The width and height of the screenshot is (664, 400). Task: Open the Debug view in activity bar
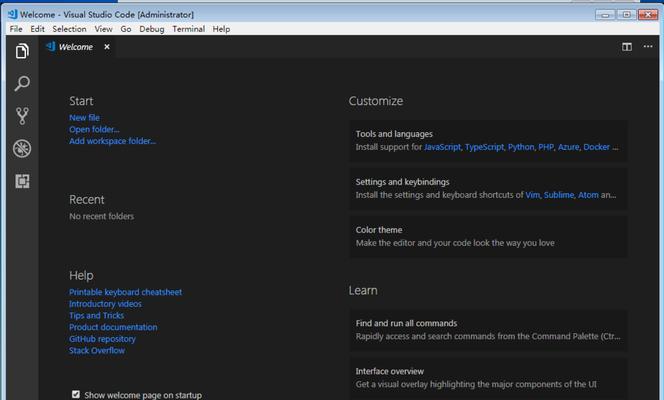[x=22, y=149]
